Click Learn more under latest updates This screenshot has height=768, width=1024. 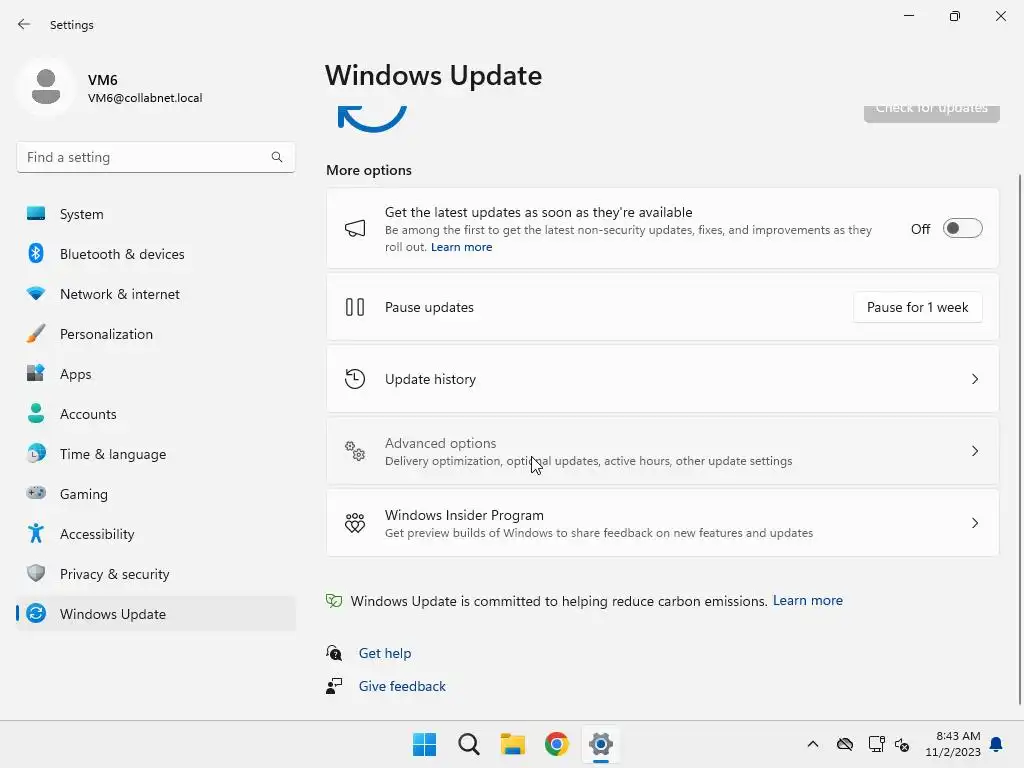[x=461, y=248]
